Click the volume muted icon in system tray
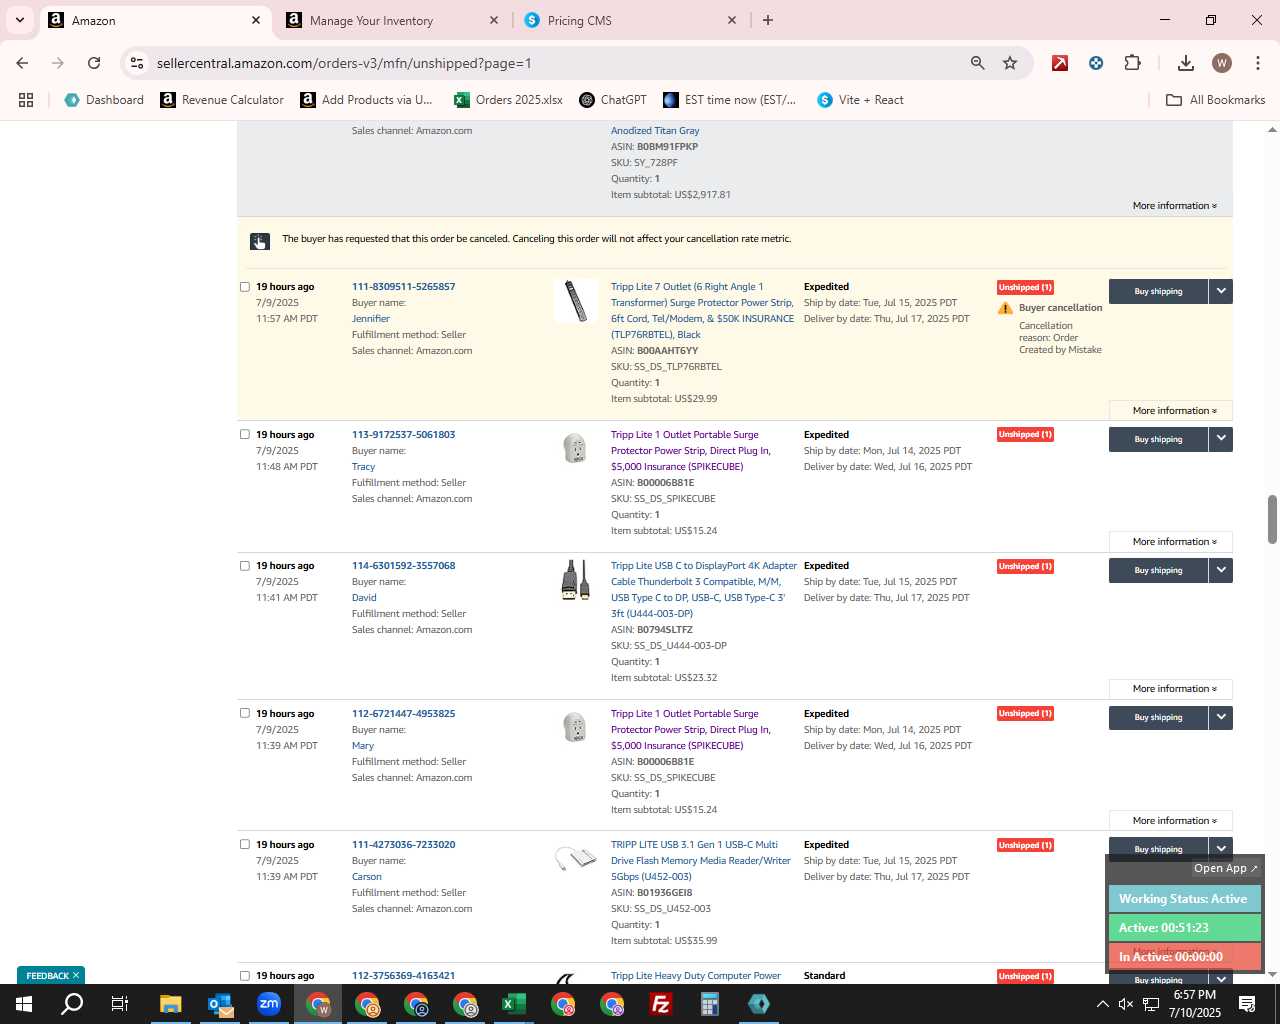1280x1024 pixels. (x=1126, y=1004)
